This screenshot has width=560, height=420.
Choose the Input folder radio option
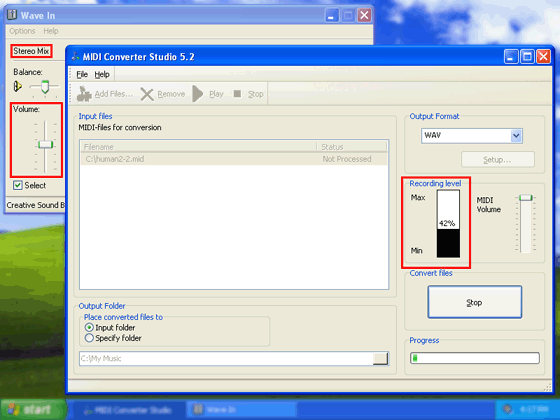[89, 328]
